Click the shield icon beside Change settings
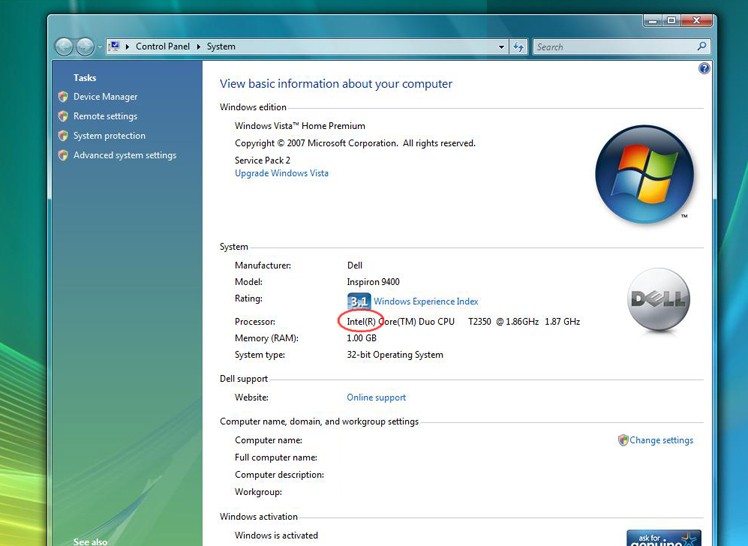Image resolution: width=748 pixels, height=546 pixels. click(623, 440)
